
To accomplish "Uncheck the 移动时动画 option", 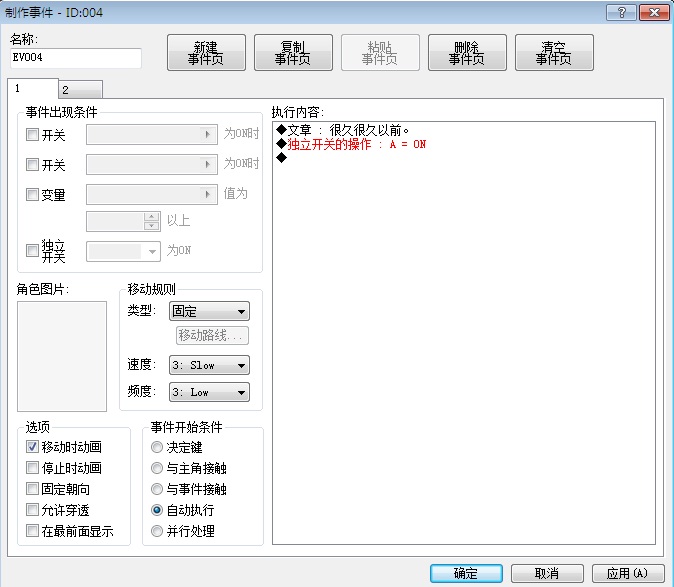I will 32,447.
